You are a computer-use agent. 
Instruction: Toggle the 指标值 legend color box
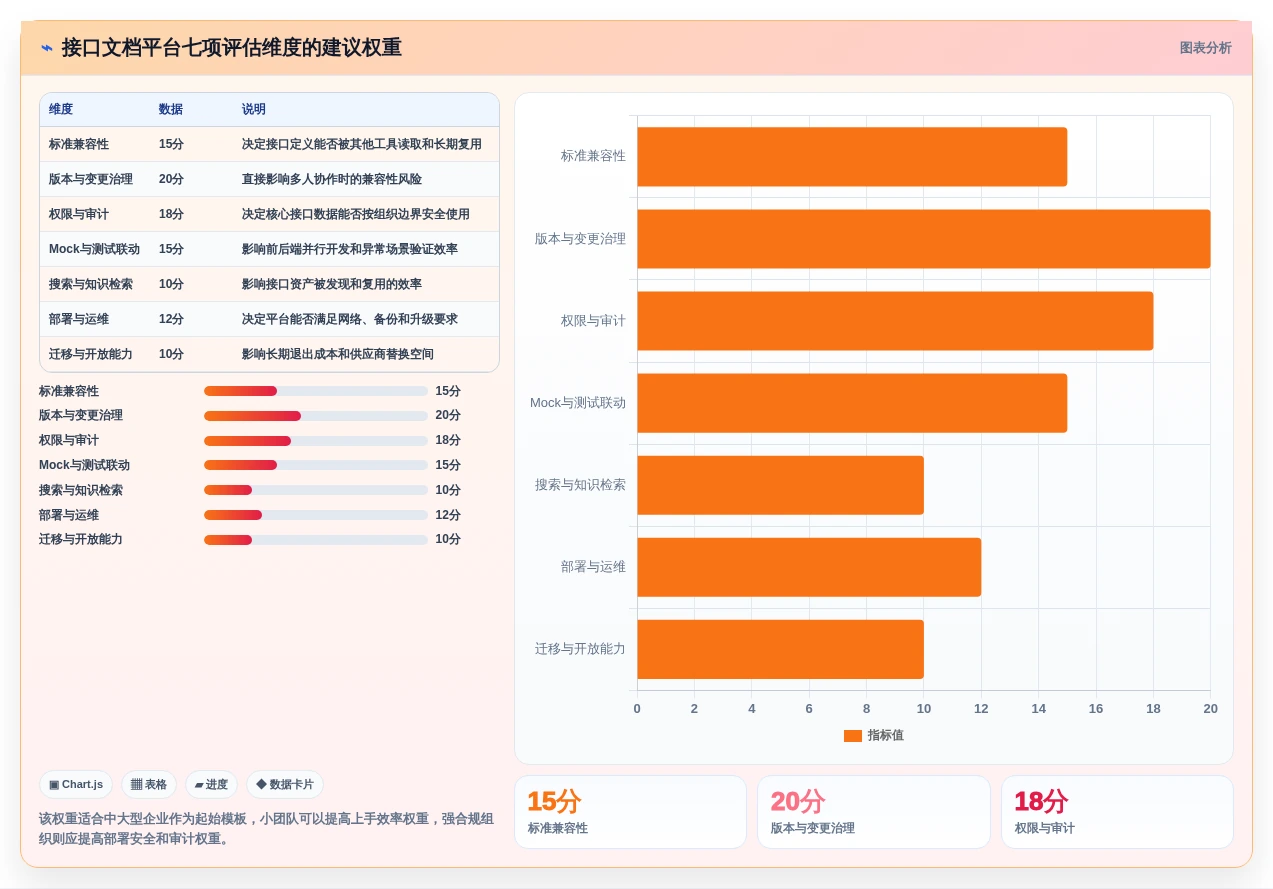point(853,736)
